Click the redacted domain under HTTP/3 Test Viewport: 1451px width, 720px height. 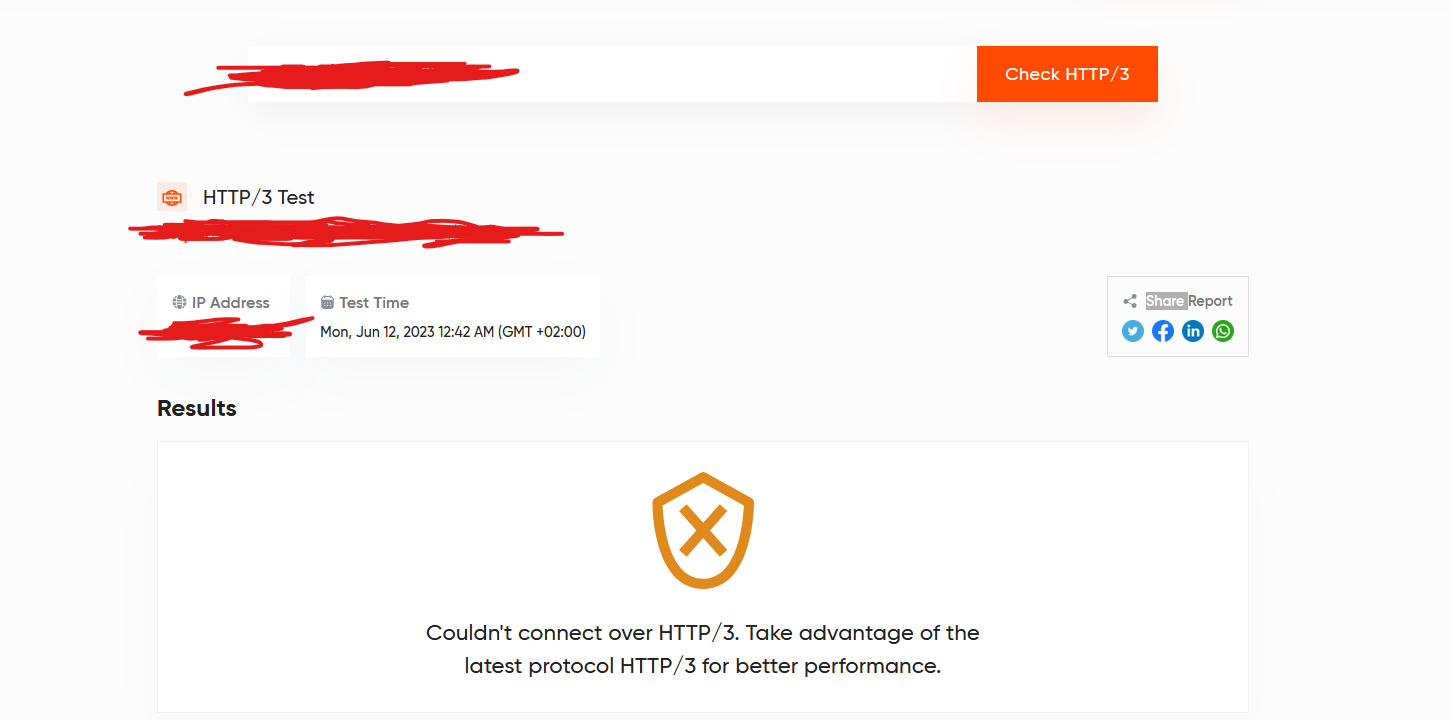point(346,231)
